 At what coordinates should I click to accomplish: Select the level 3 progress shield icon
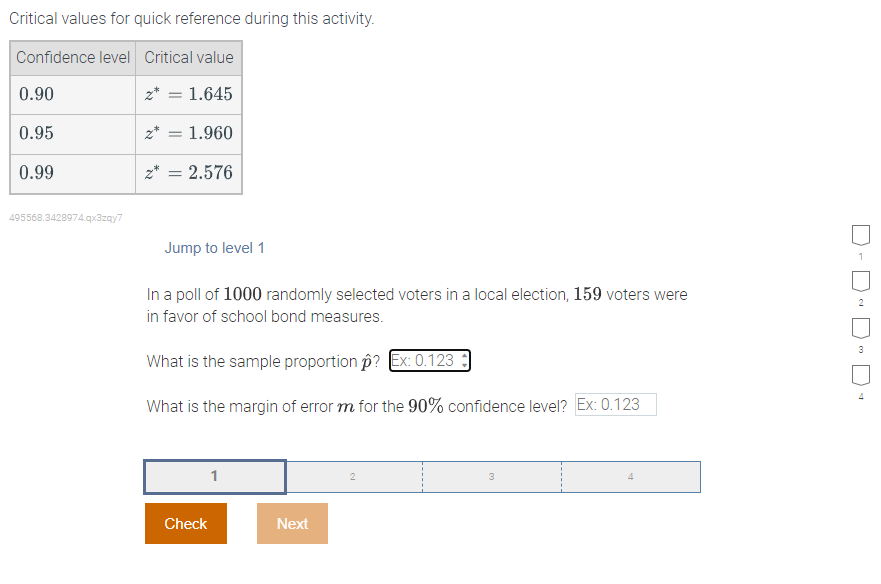pos(860,327)
